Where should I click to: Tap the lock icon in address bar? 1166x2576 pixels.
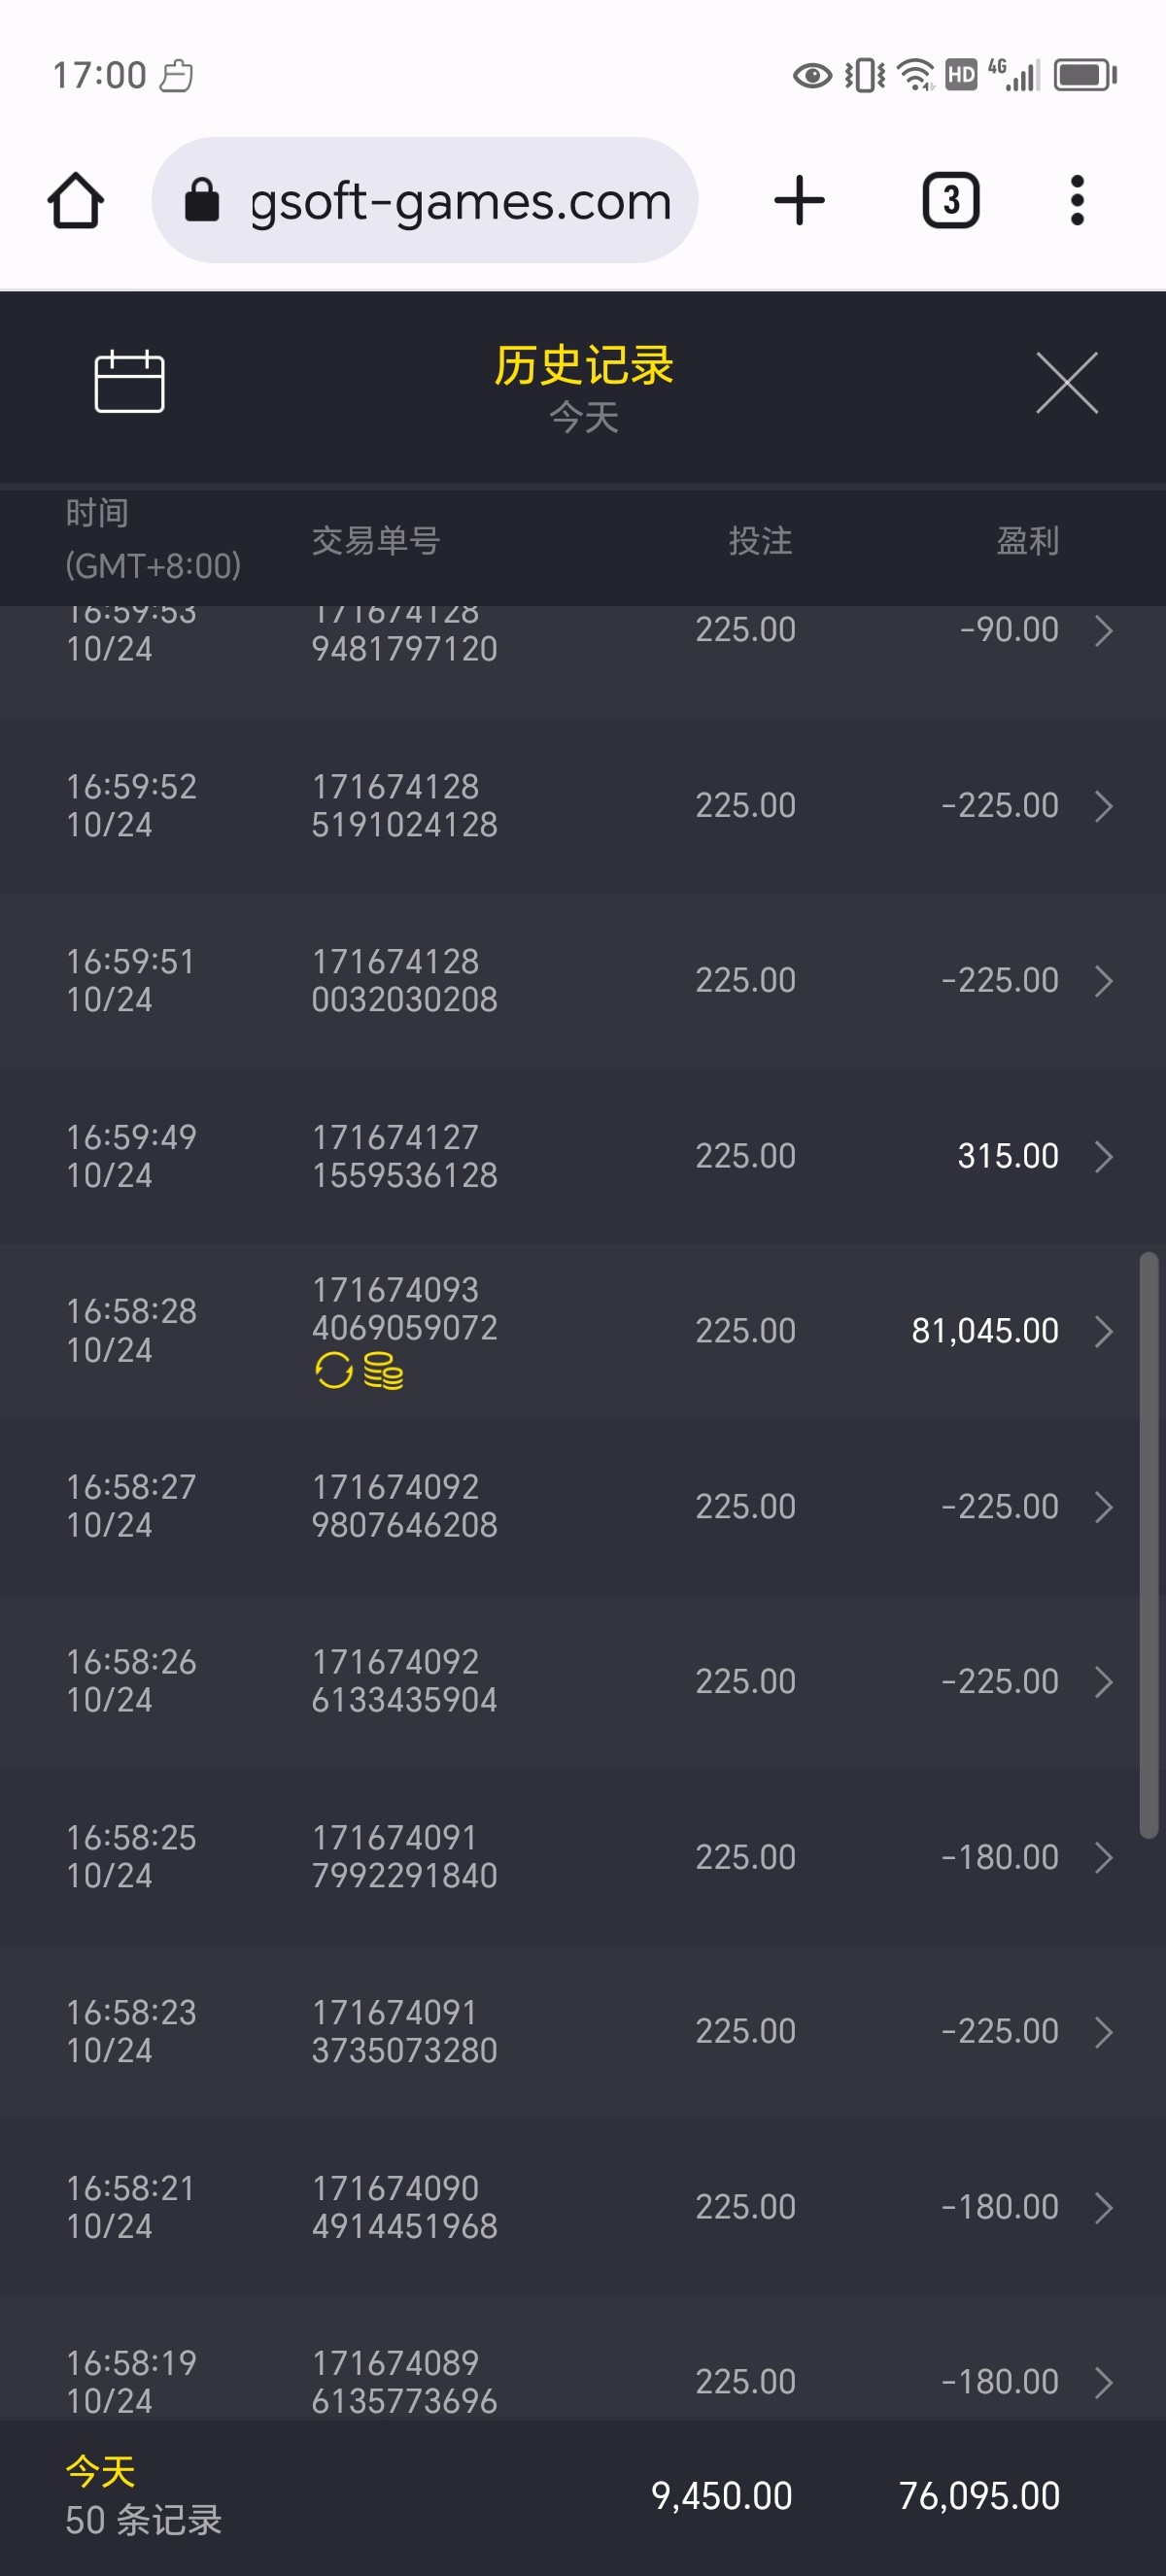click(x=202, y=200)
